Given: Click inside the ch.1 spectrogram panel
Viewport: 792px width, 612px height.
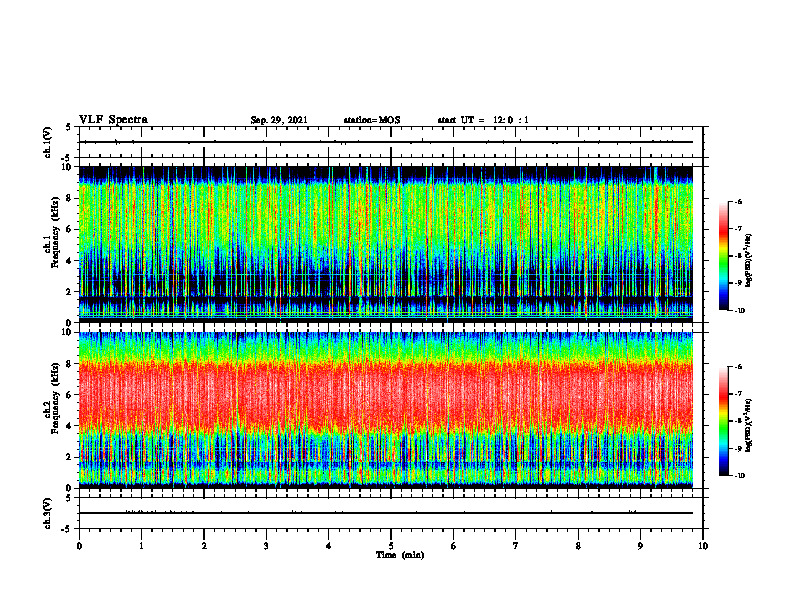Looking at the screenshot, I should pos(386,244).
